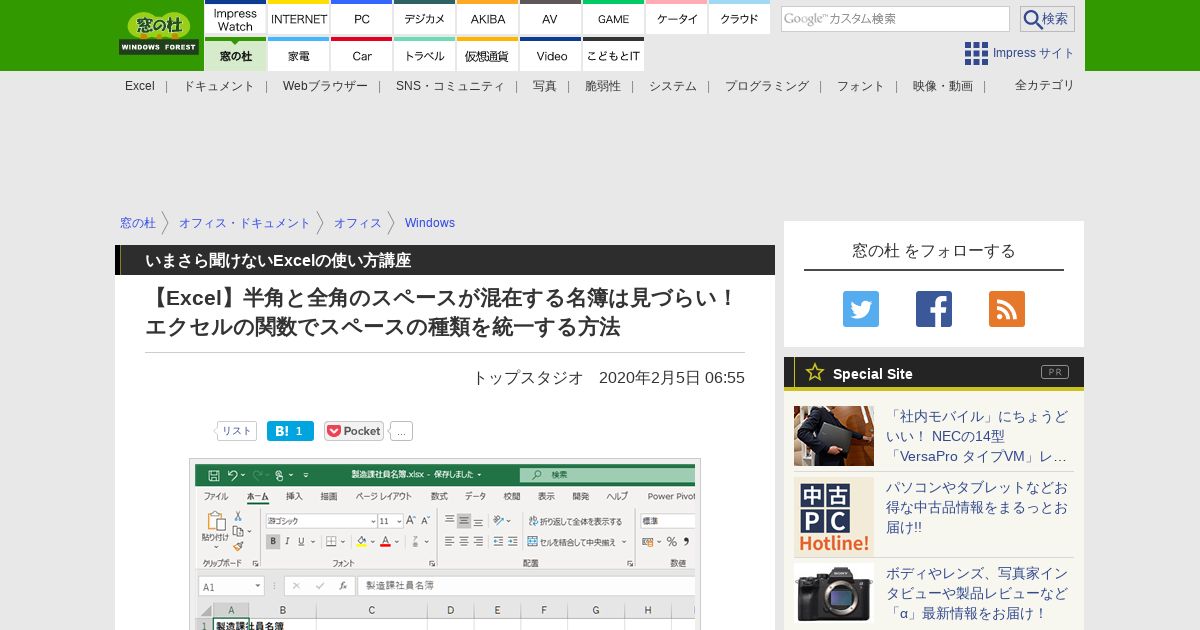
Task: Click the オフィス・ドキュメント breadcrumb
Action: (245, 223)
